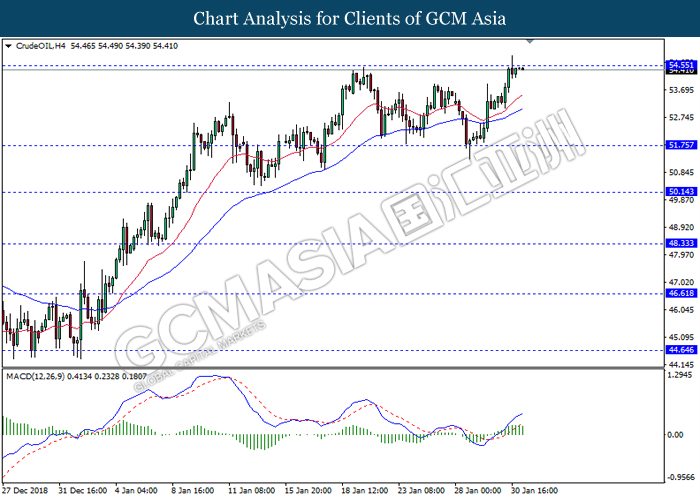Click the triangle next to CrudeOIL.H4
The image size is (700, 500).
pos(8,46)
